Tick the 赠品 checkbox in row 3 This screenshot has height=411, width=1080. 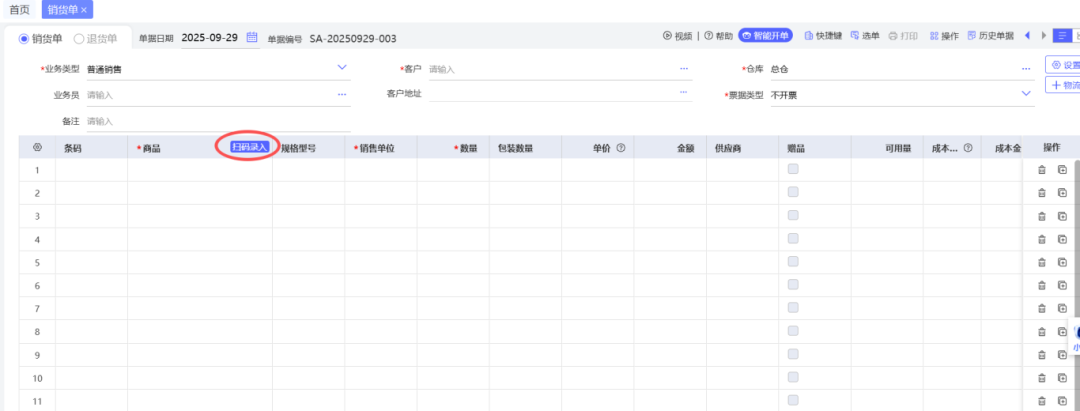tap(793, 215)
